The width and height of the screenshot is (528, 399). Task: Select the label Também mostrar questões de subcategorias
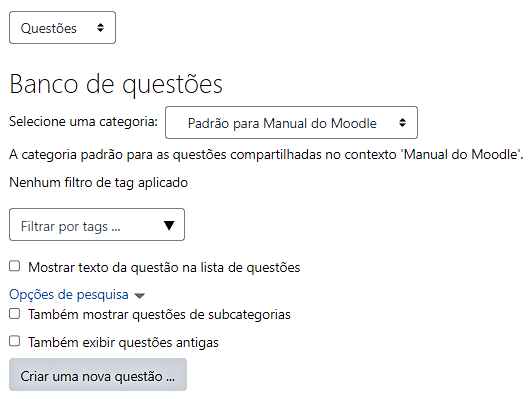[160, 314]
